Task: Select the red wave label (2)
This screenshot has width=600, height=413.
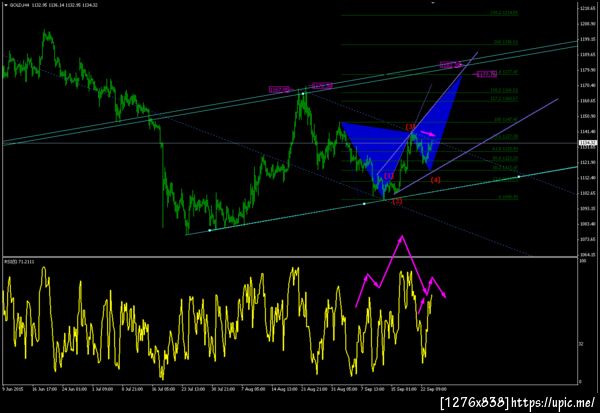Action: [x=397, y=201]
